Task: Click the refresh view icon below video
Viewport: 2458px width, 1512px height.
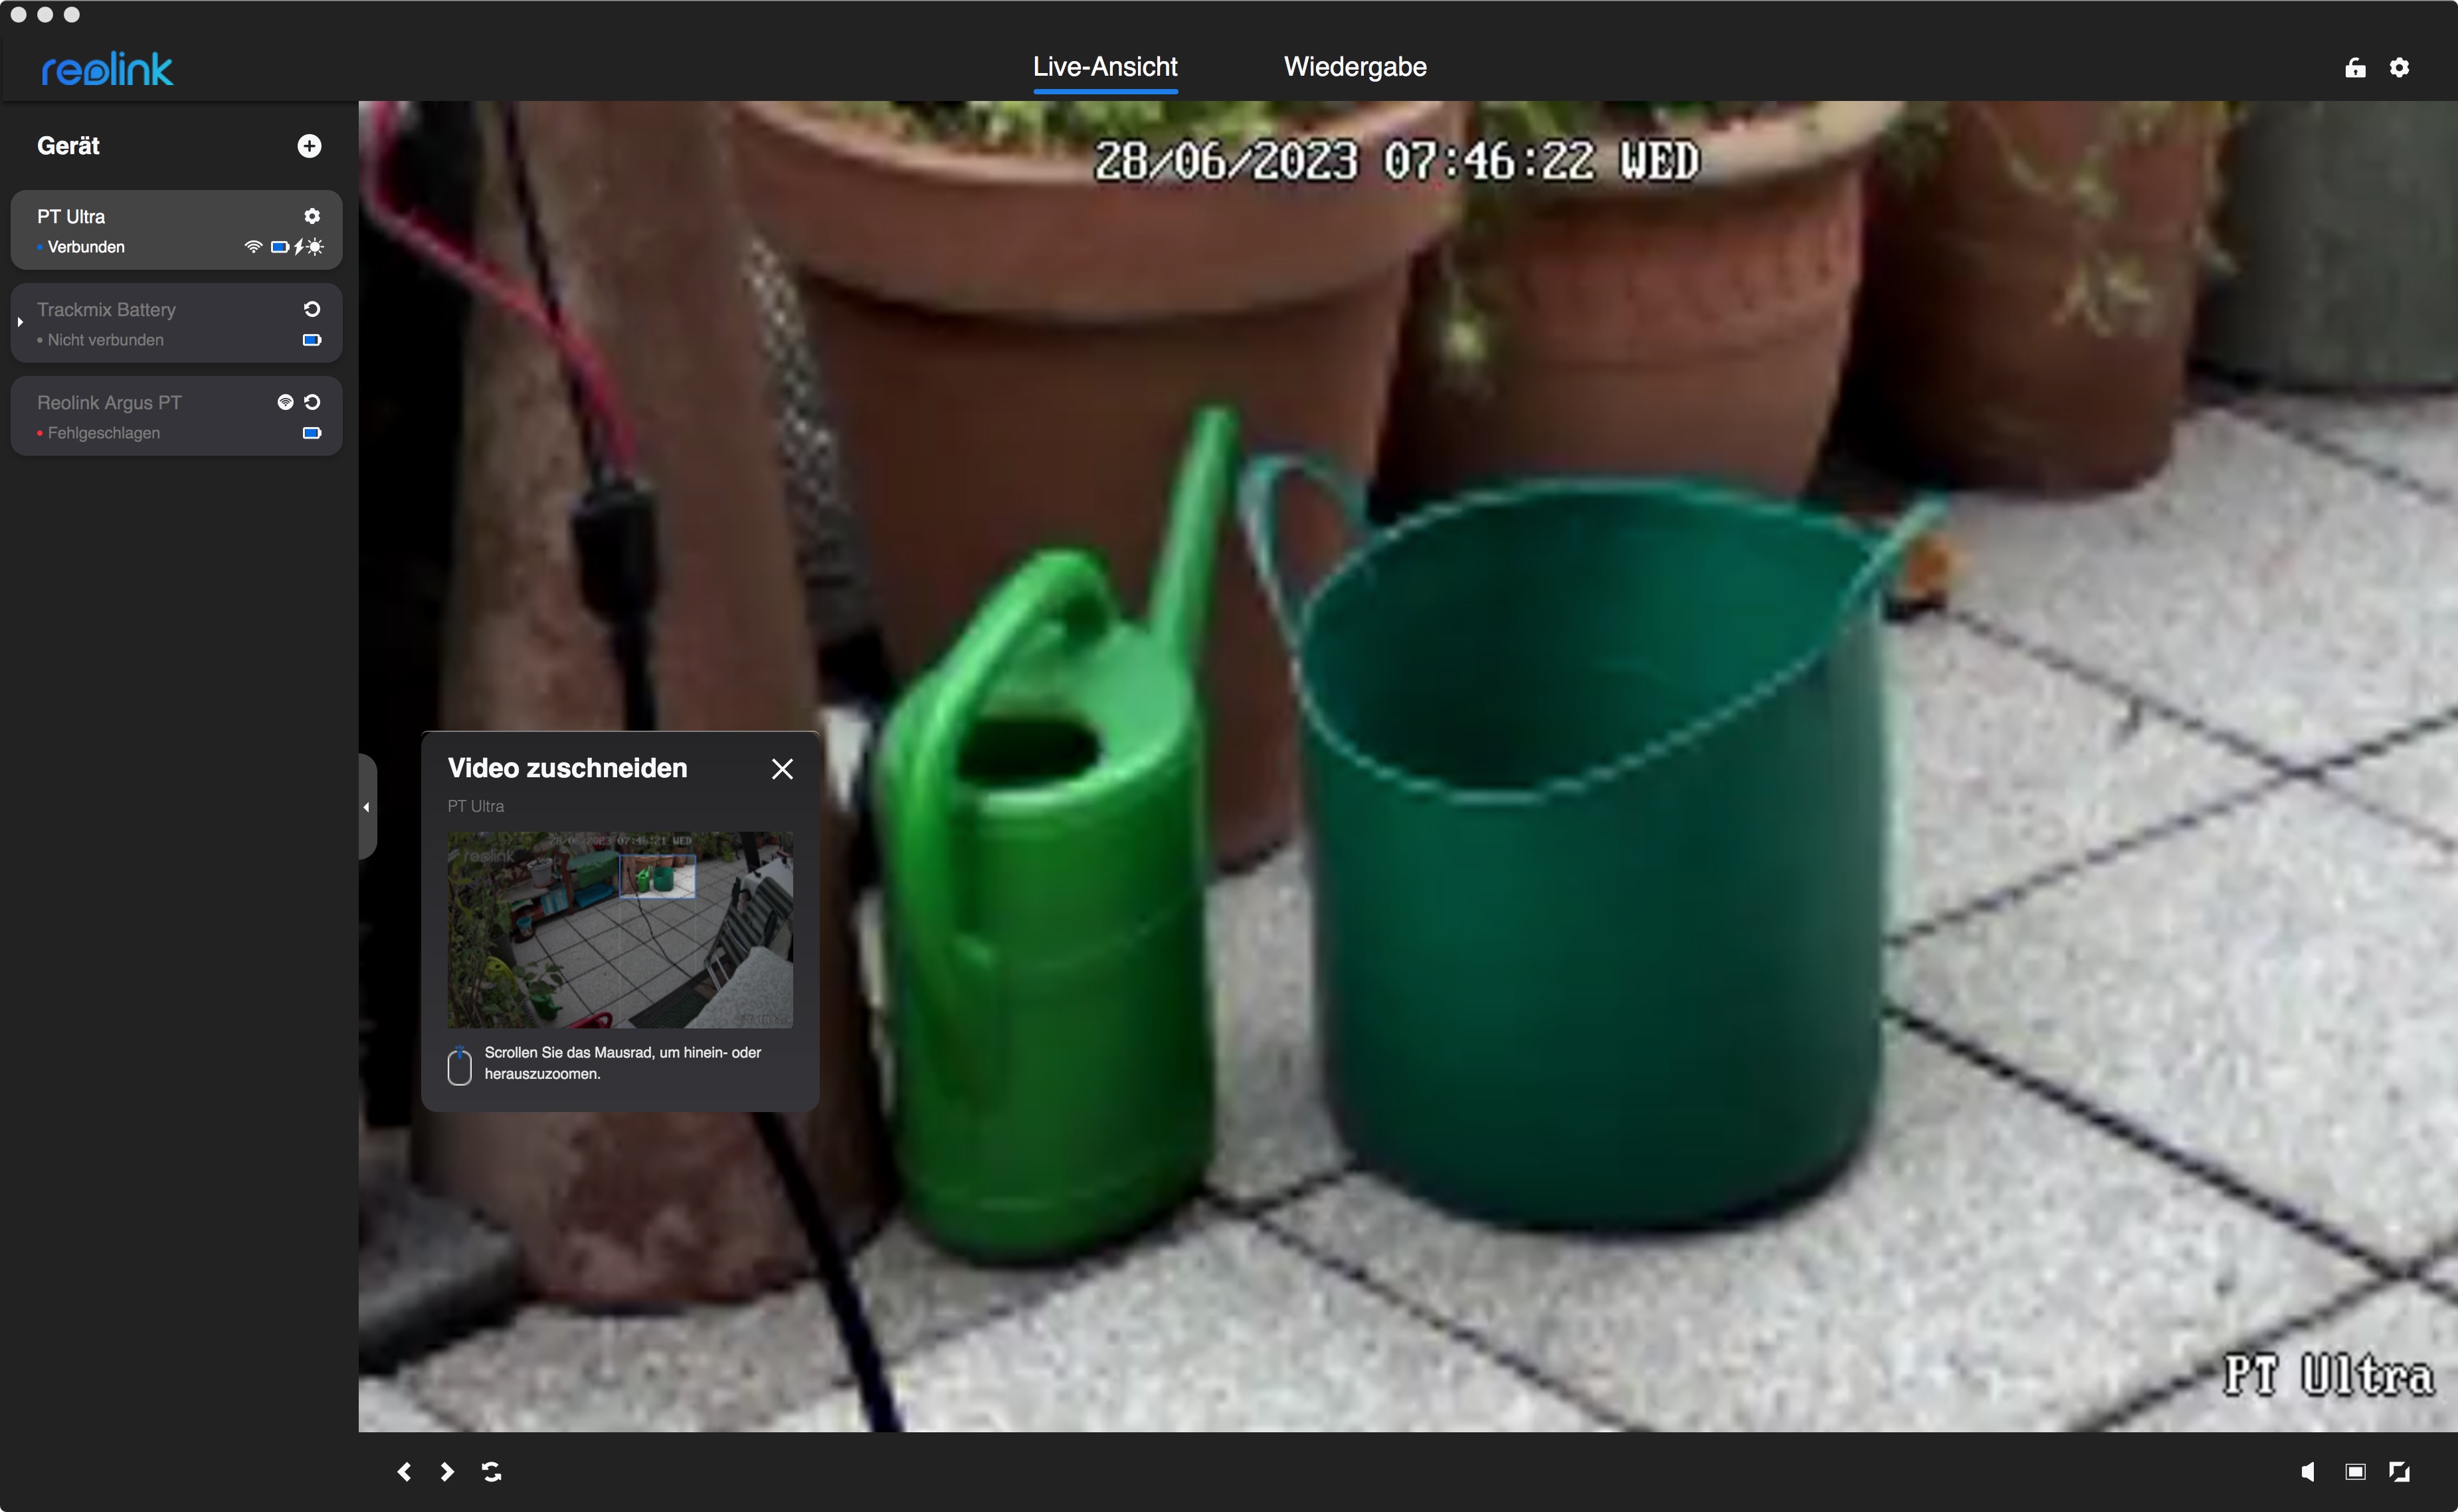Action: 491,1472
